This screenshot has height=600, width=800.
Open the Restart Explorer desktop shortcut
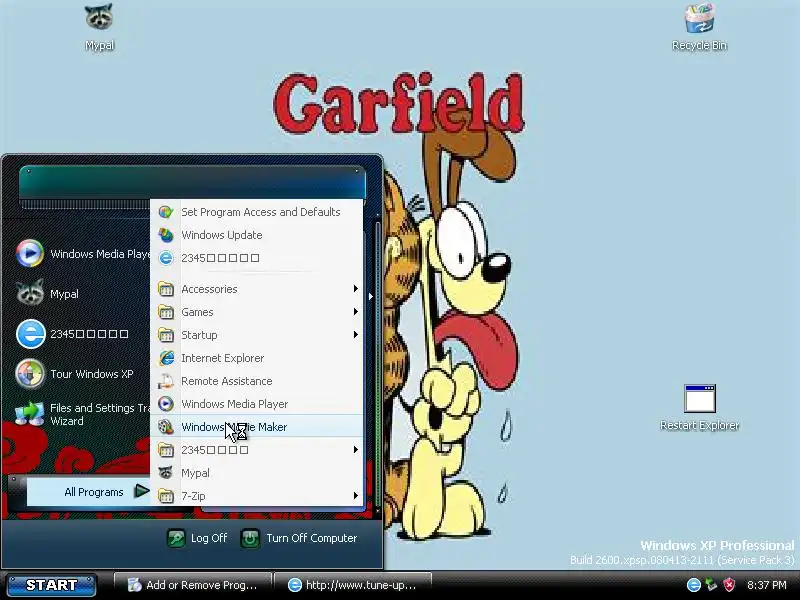[699, 398]
